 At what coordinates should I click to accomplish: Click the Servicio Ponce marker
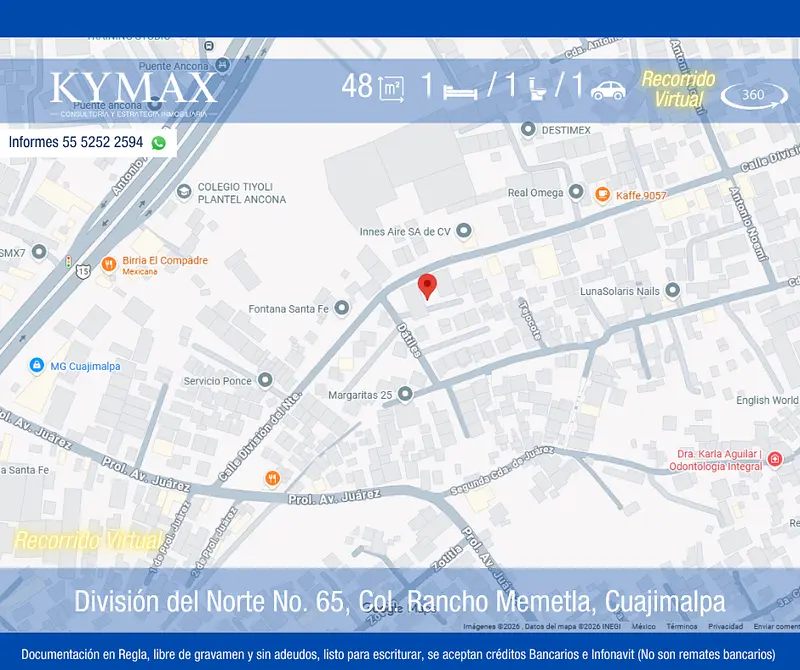(x=264, y=380)
